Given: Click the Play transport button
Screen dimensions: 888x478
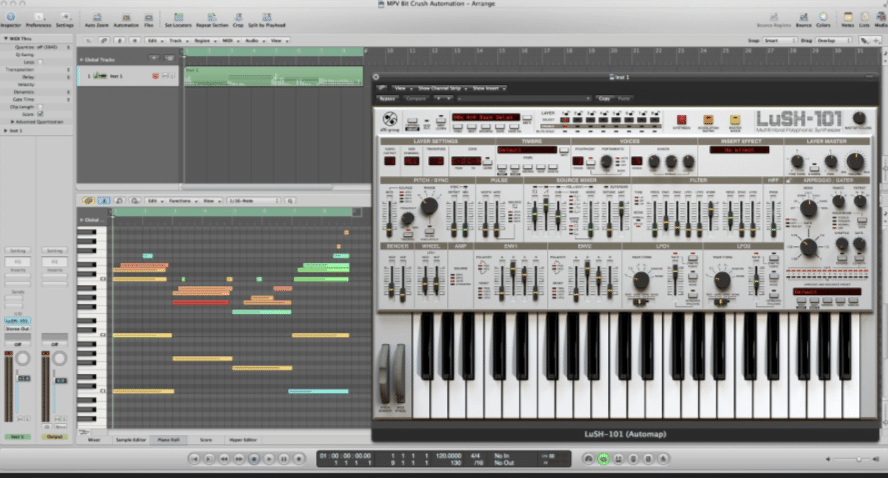Looking at the screenshot, I should (x=269, y=459).
